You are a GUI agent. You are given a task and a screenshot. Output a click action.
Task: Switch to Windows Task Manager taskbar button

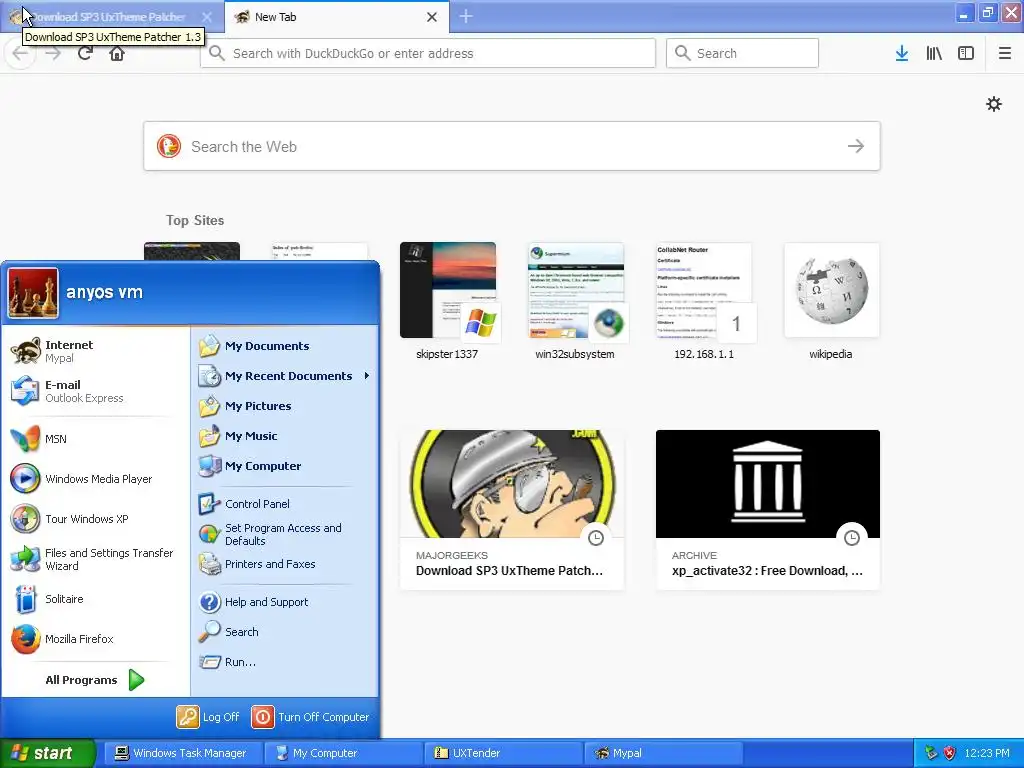pyautogui.click(x=183, y=754)
